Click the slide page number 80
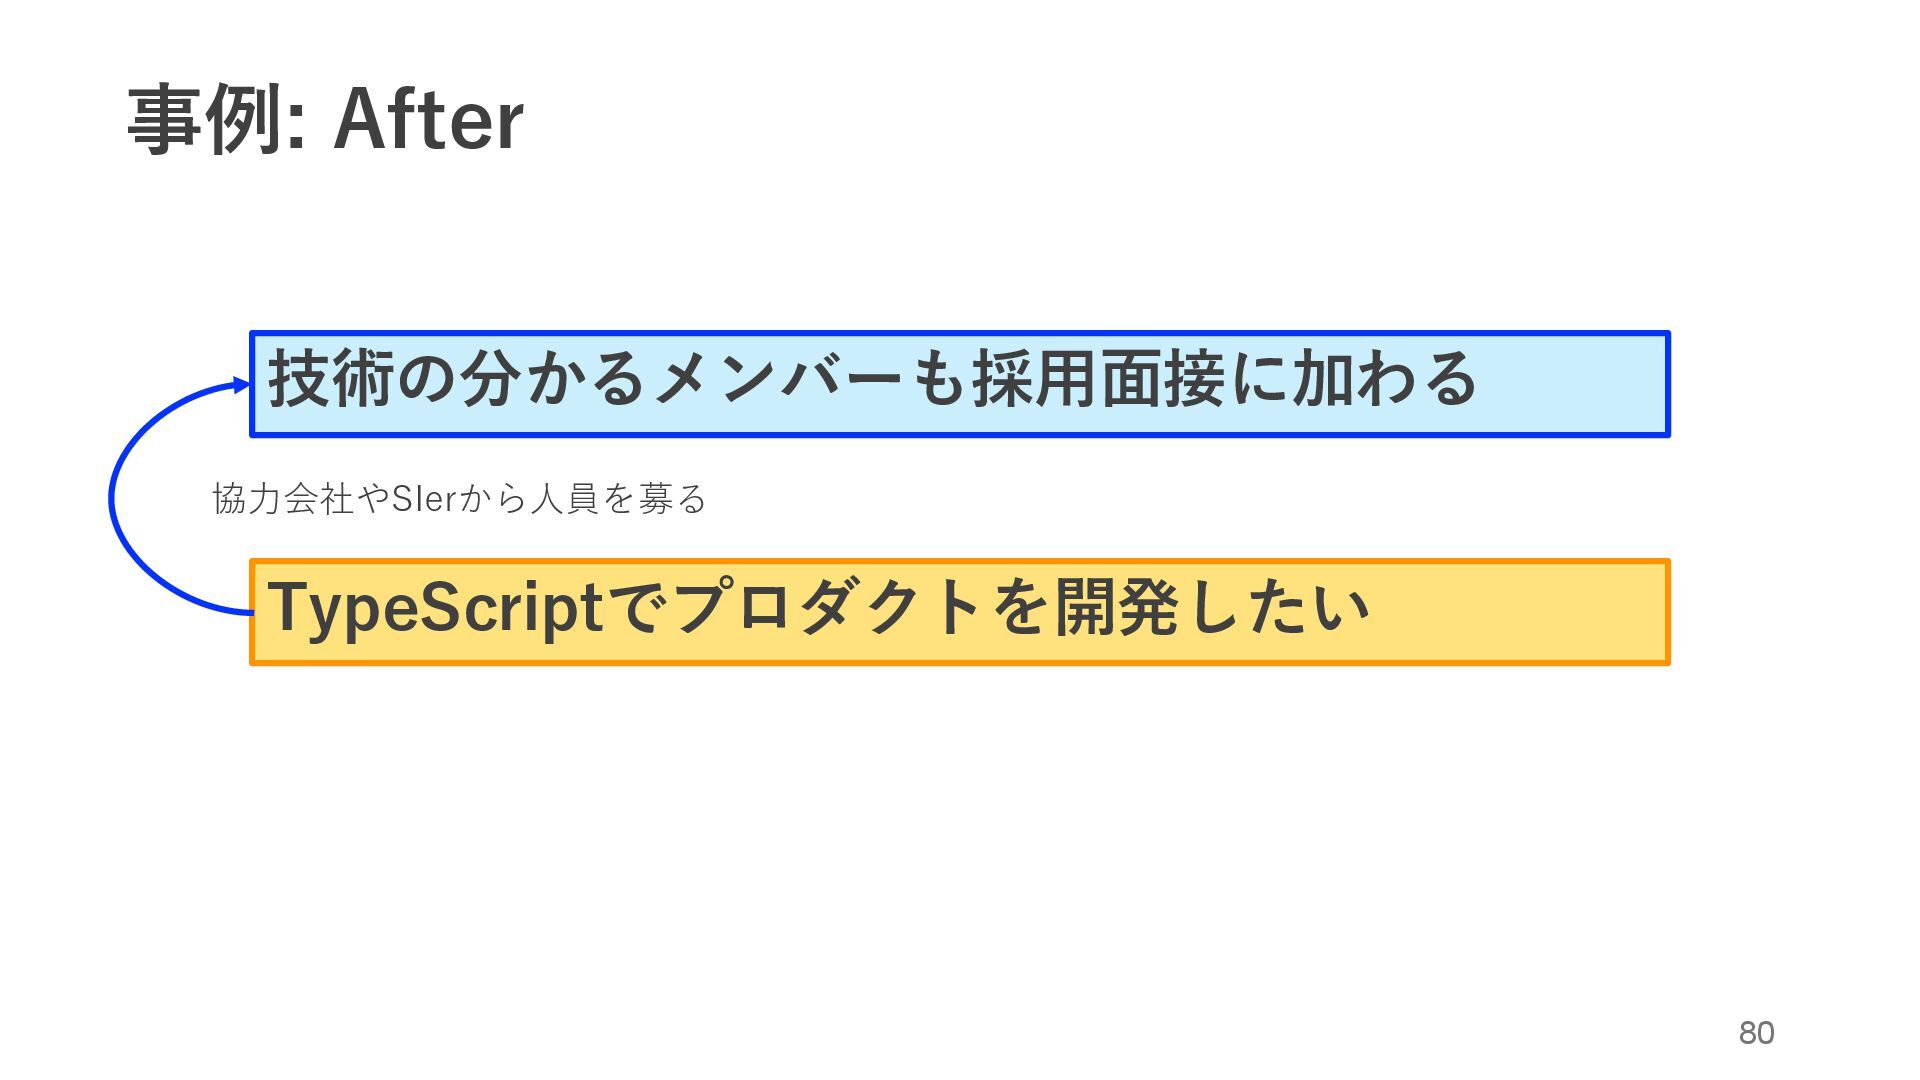The image size is (1920, 1080). pos(1756,1033)
